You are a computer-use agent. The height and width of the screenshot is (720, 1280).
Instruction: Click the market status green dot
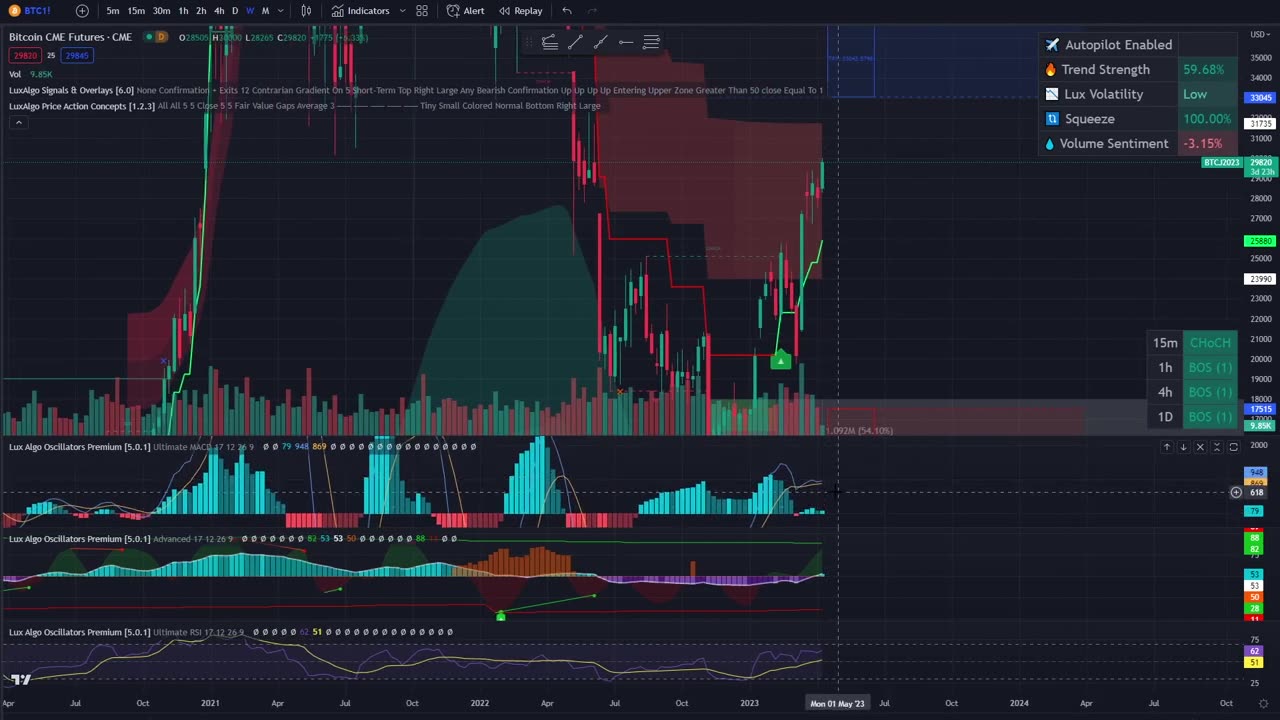(x=149, y=37)
